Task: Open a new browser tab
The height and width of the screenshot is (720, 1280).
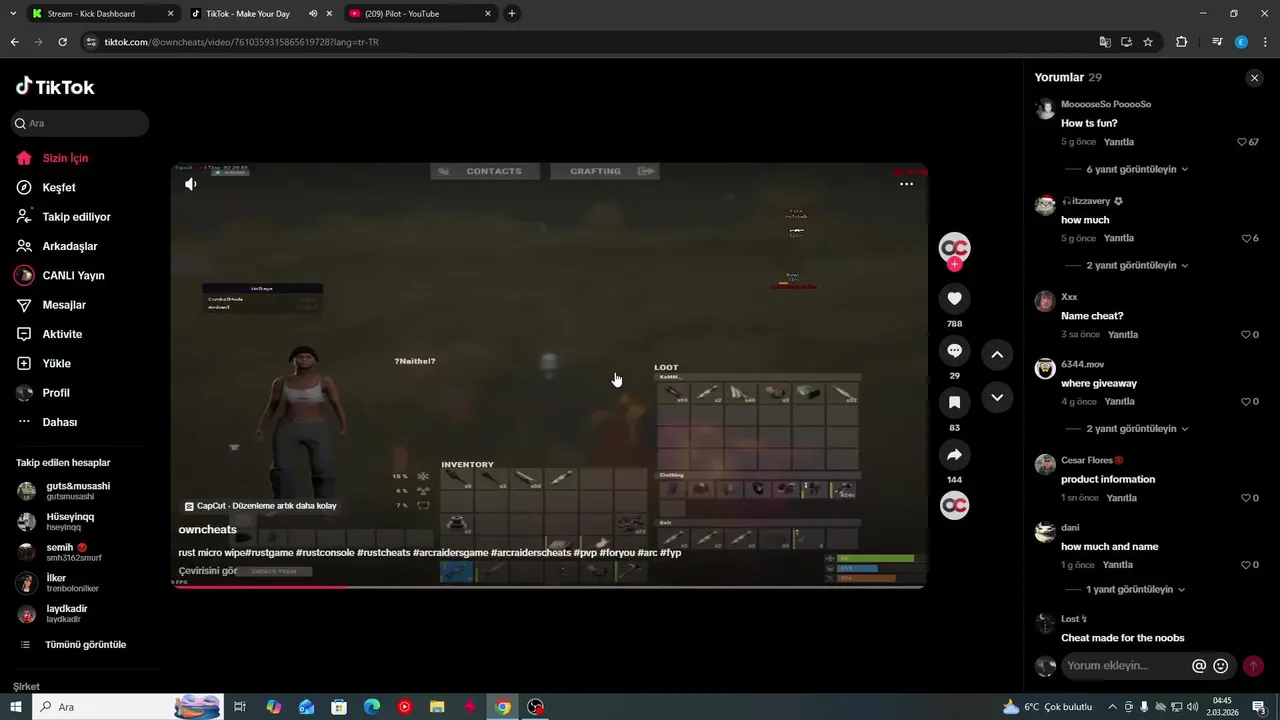Action: (x=512, y=14)
